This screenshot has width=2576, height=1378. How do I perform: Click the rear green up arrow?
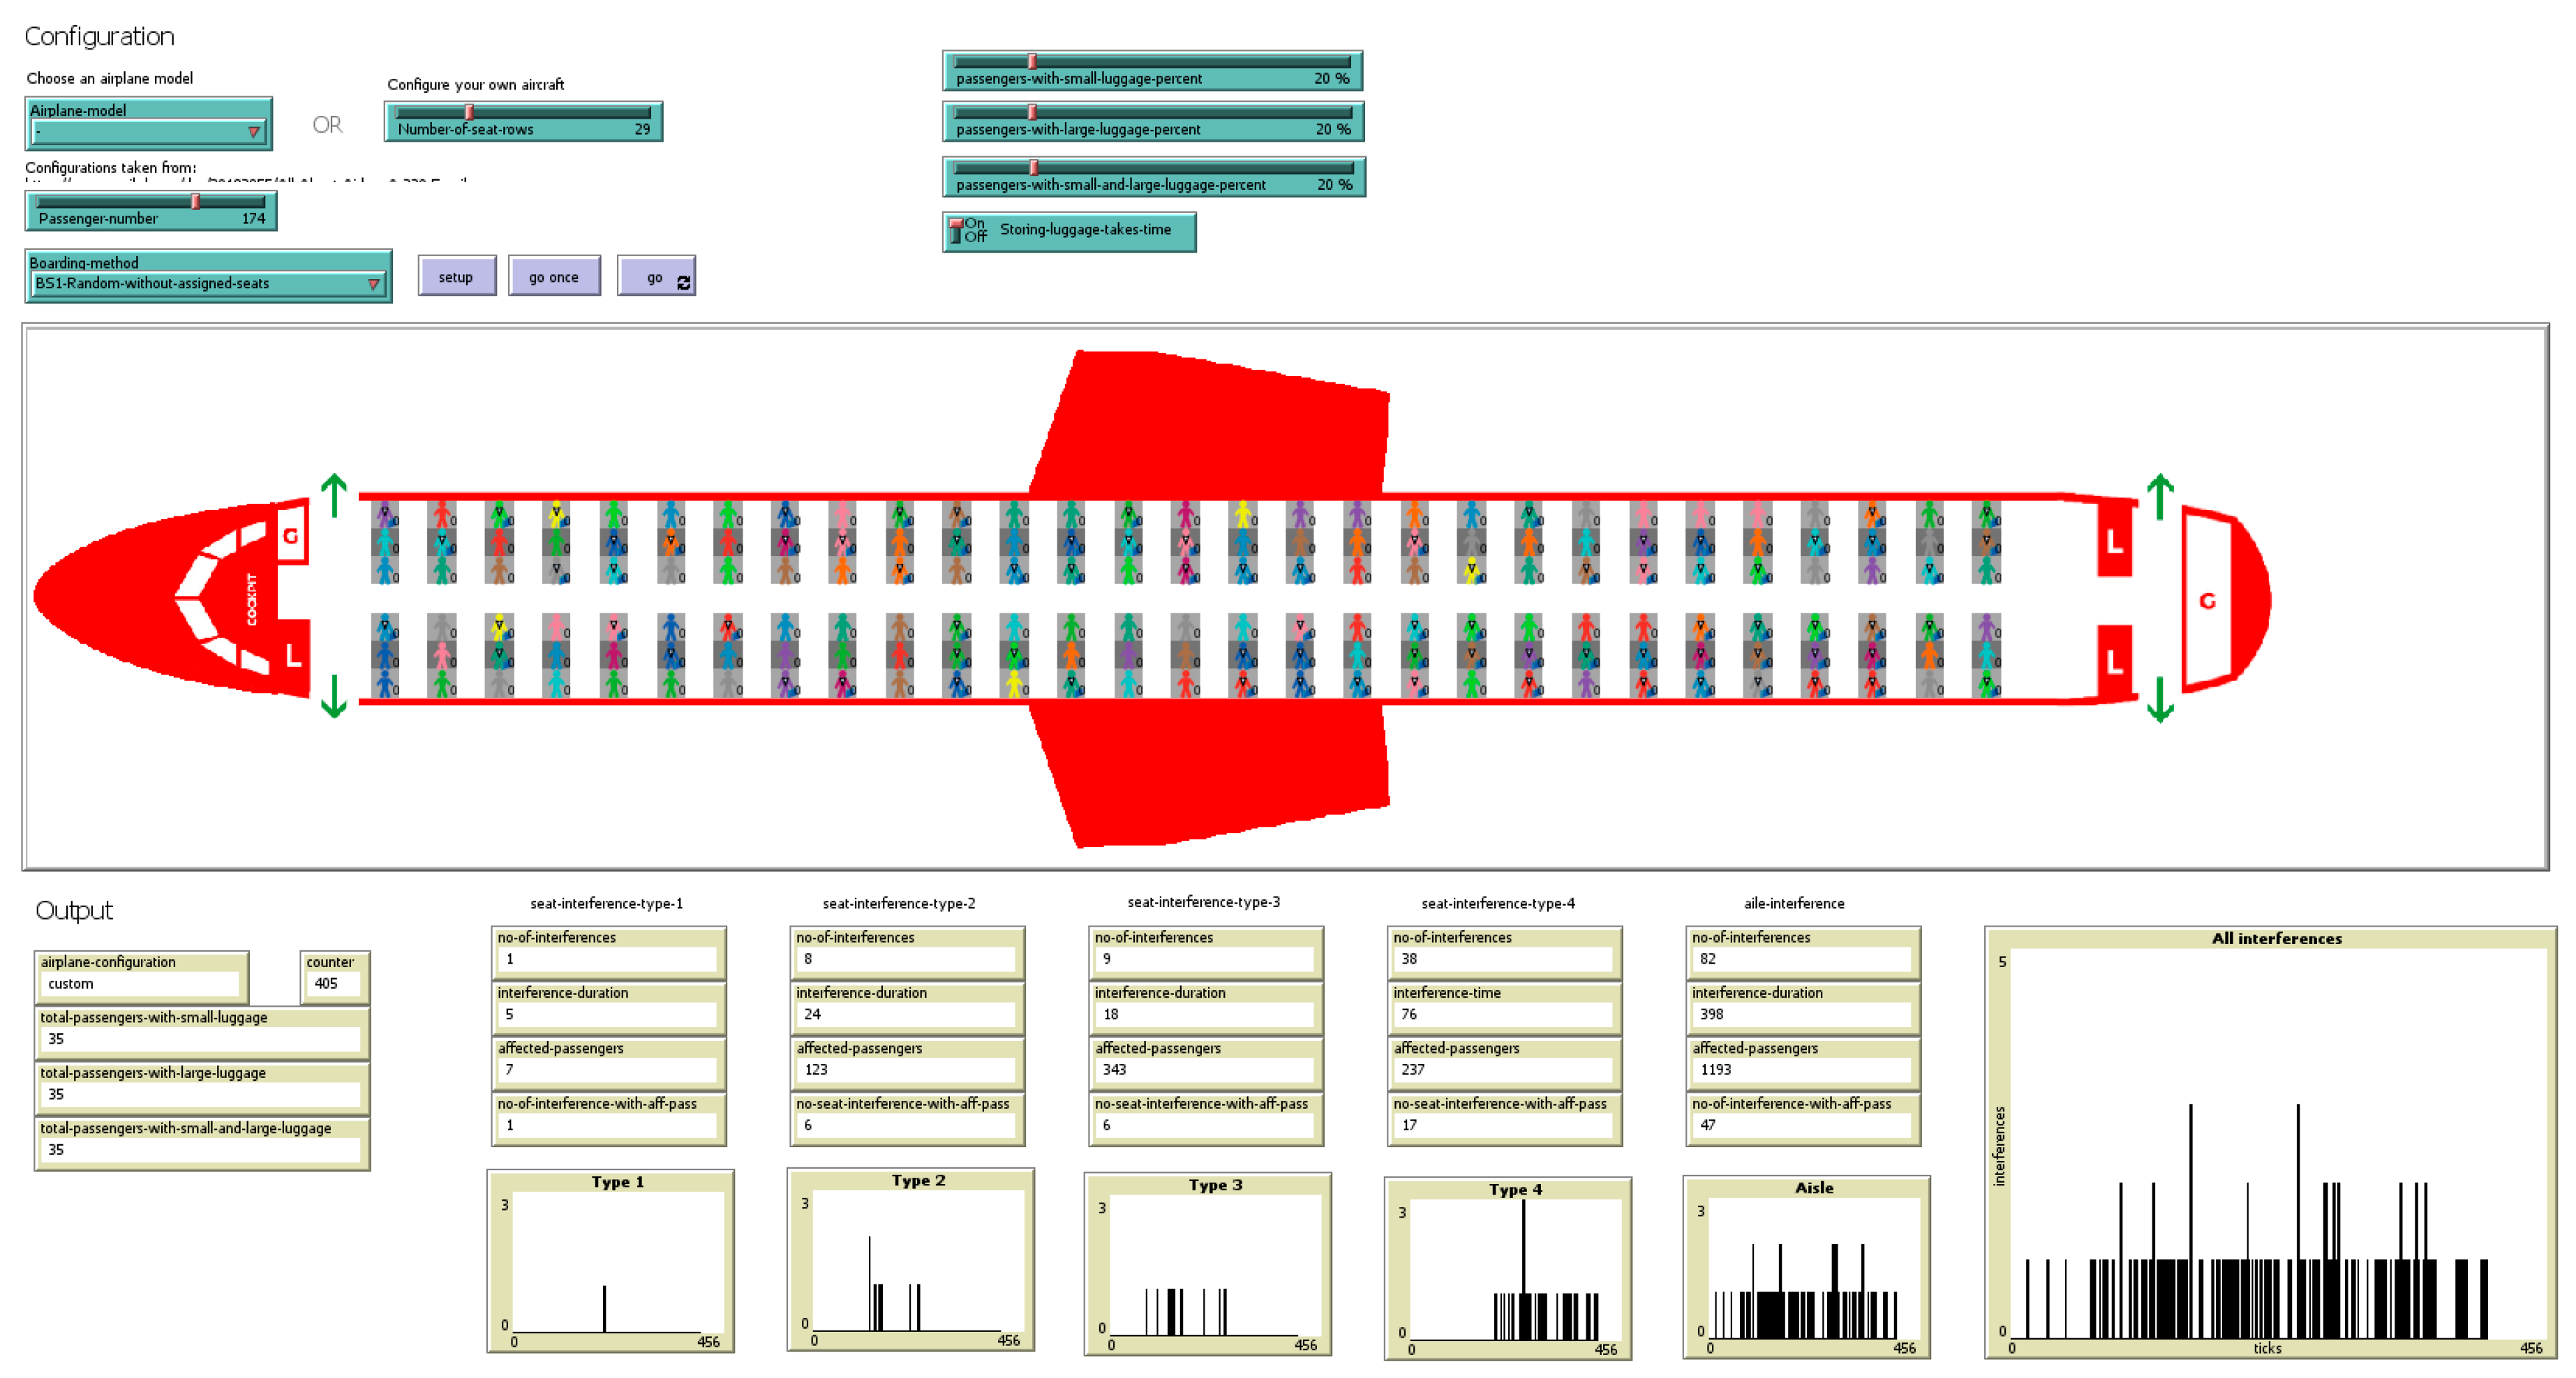[2160, 496]
